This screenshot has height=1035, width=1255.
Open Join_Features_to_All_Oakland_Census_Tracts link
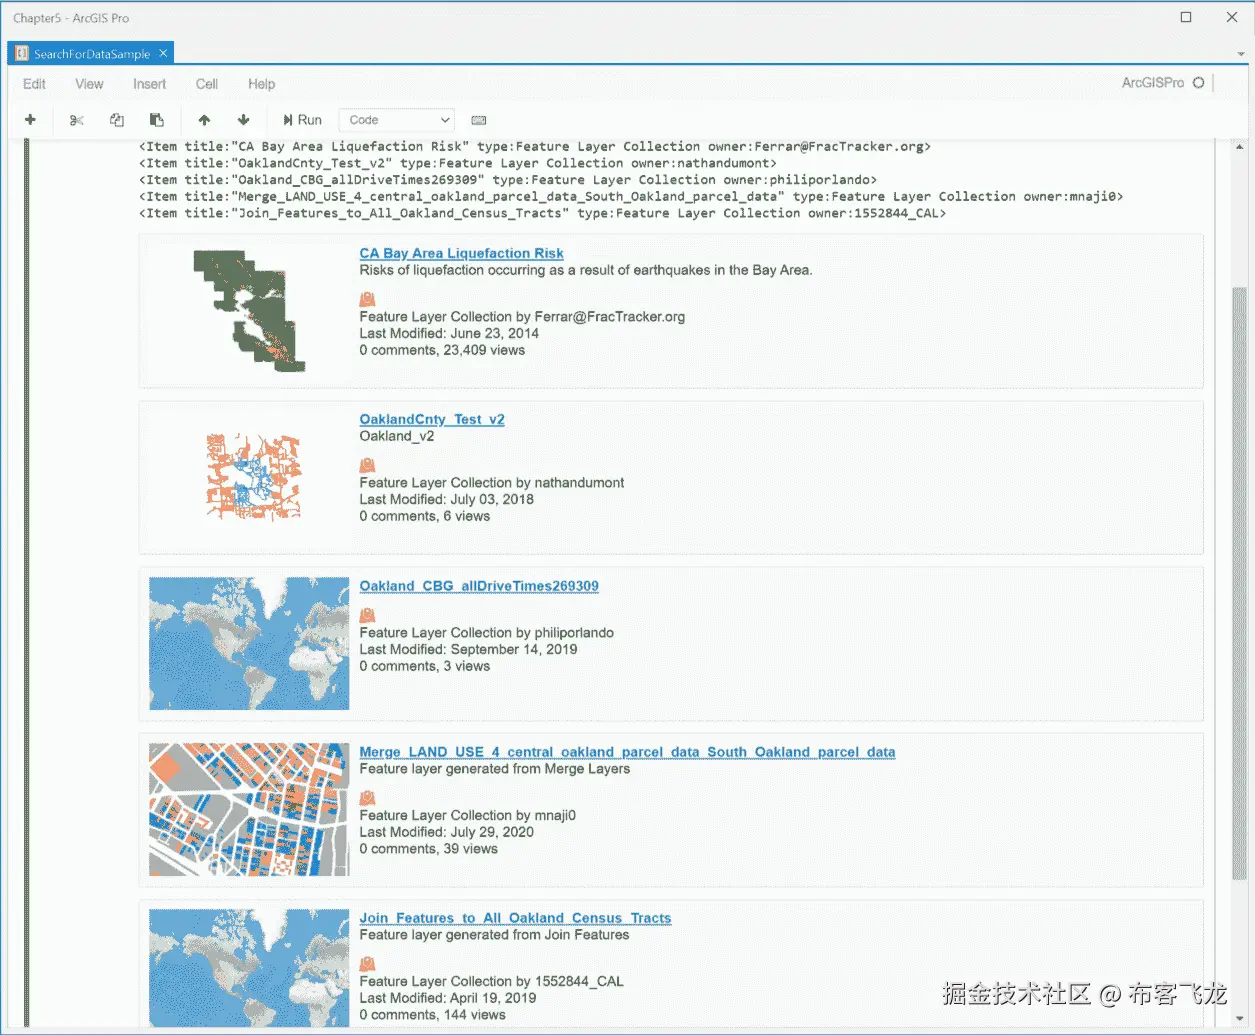515,918
